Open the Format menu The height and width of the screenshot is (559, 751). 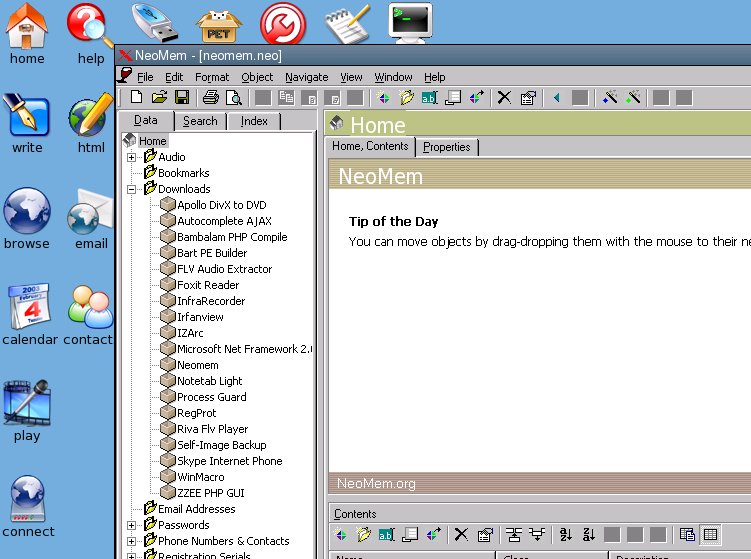(x=212, y=77)
